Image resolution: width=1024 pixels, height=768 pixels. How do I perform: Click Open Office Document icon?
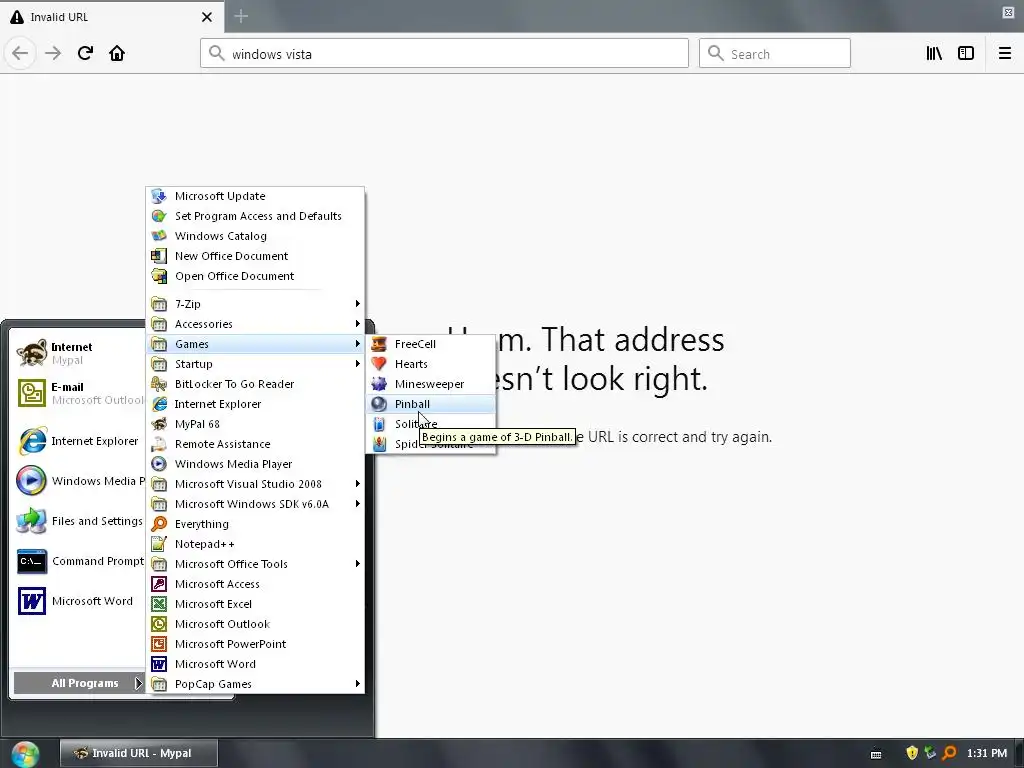(x=159, y=276)
